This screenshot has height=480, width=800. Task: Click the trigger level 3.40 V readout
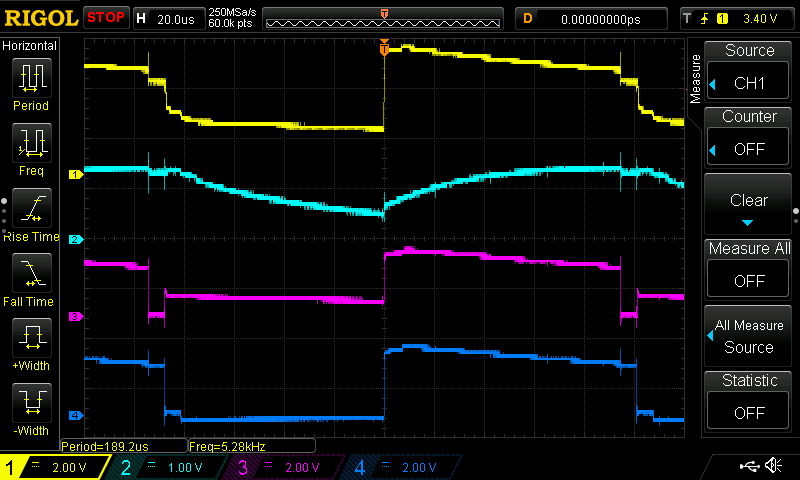point(760,19)
